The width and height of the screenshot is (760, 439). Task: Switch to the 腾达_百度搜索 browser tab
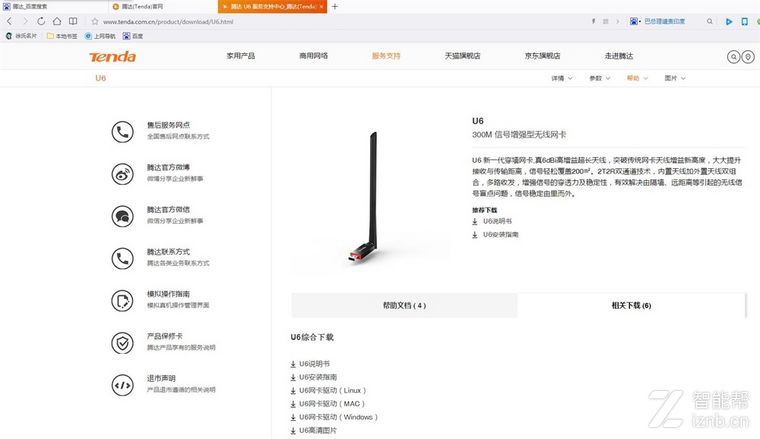click(x=53, y=6)
